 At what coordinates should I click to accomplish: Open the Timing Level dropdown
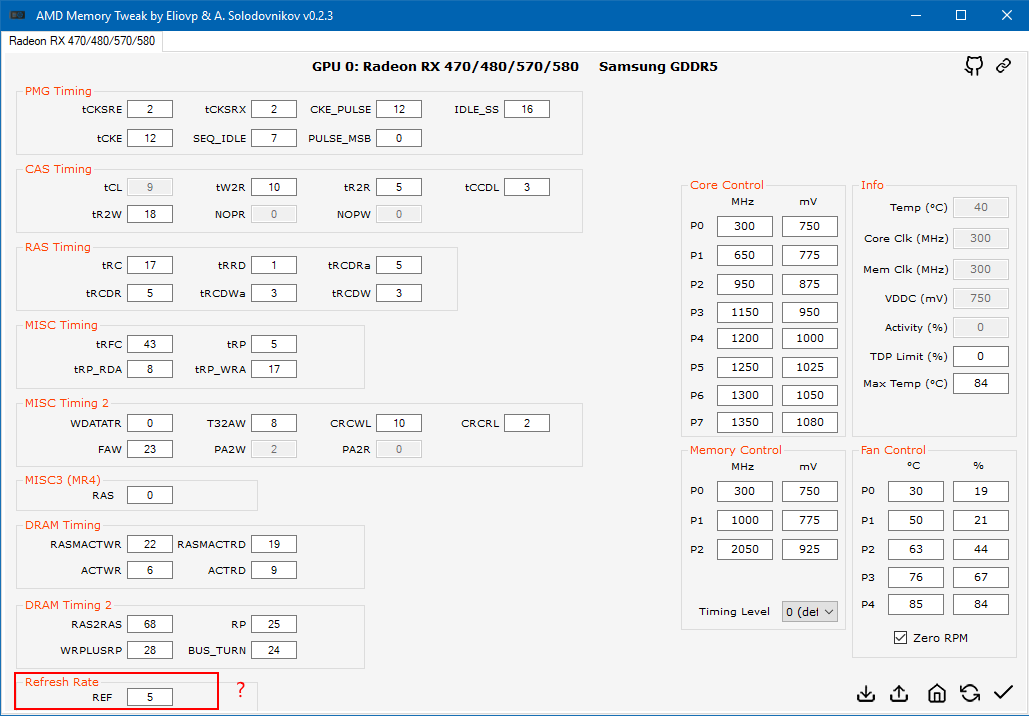click(810, 612)
